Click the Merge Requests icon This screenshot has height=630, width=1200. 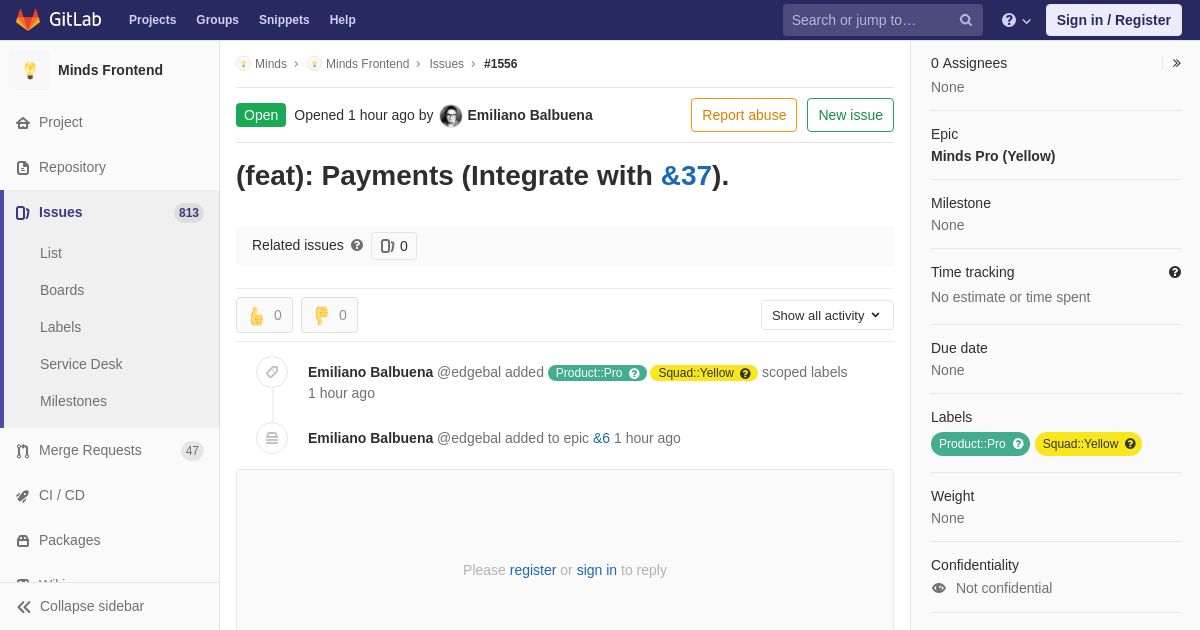pos(23,451)
